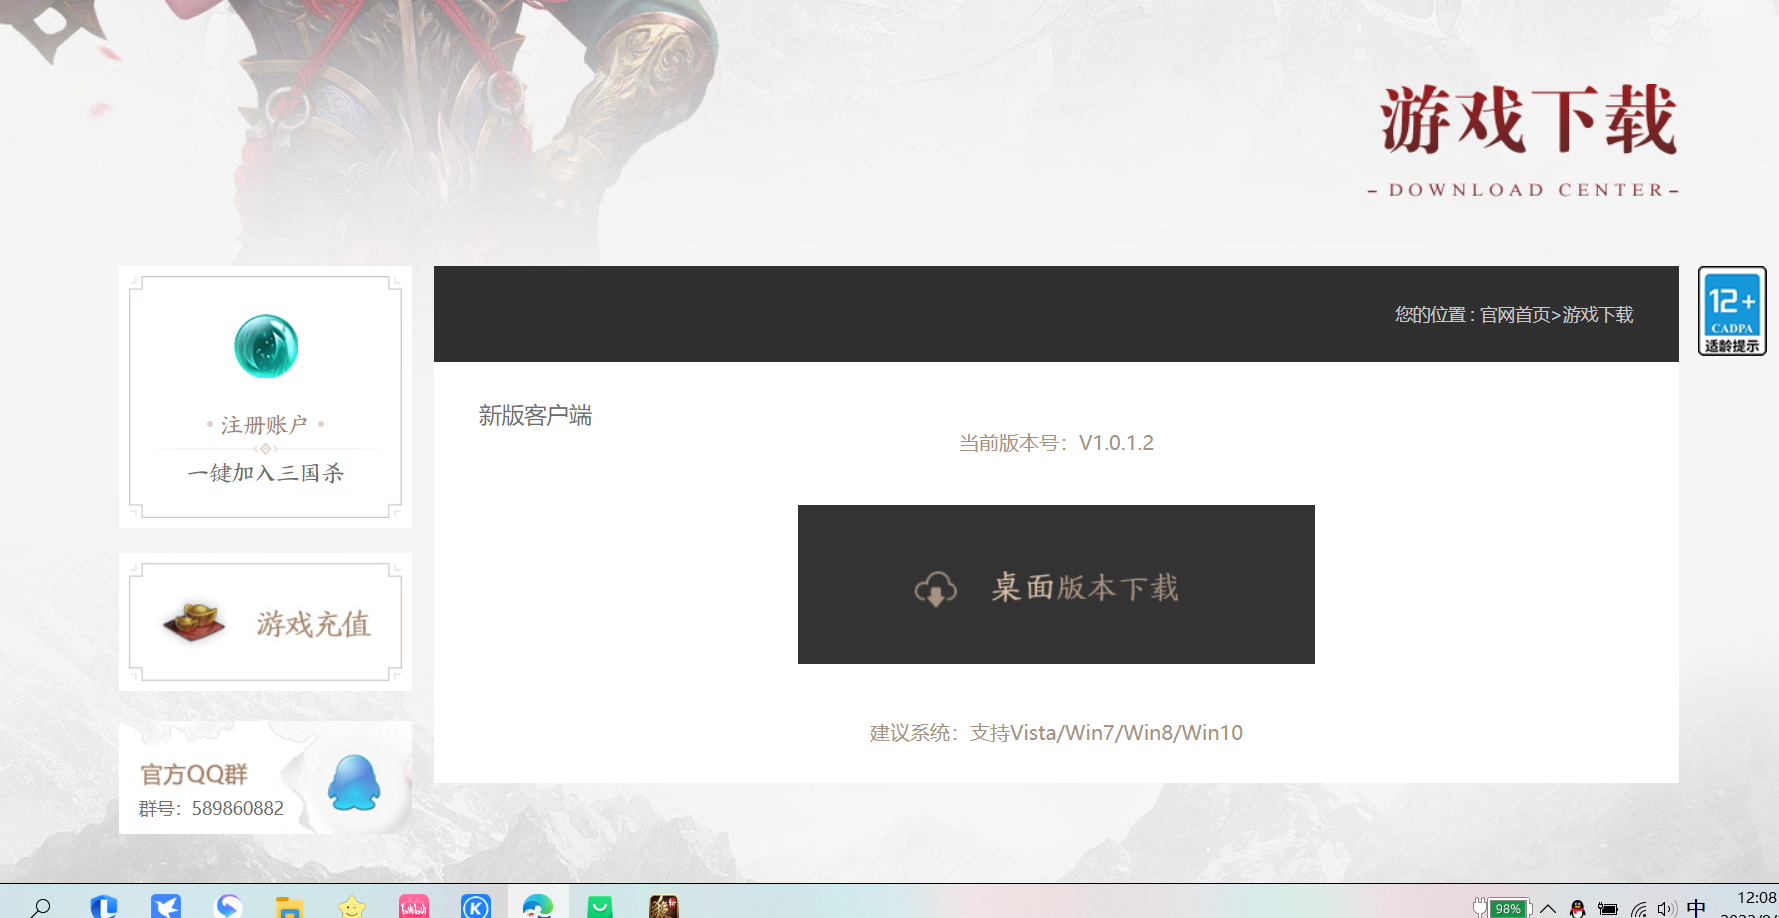Toggle the 中 input method indicator

(x=1696, y=908)
